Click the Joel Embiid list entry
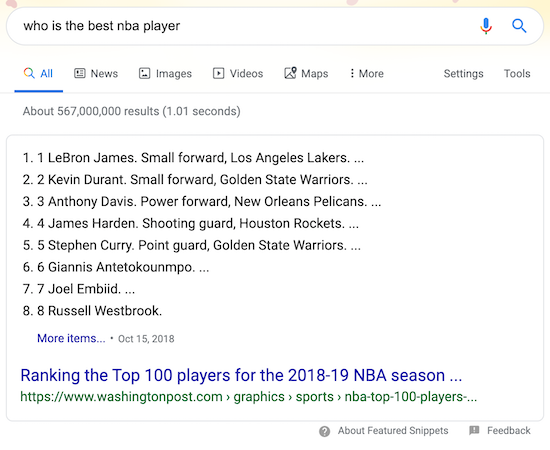The image size is (550, 450). [x=79, y=289]
